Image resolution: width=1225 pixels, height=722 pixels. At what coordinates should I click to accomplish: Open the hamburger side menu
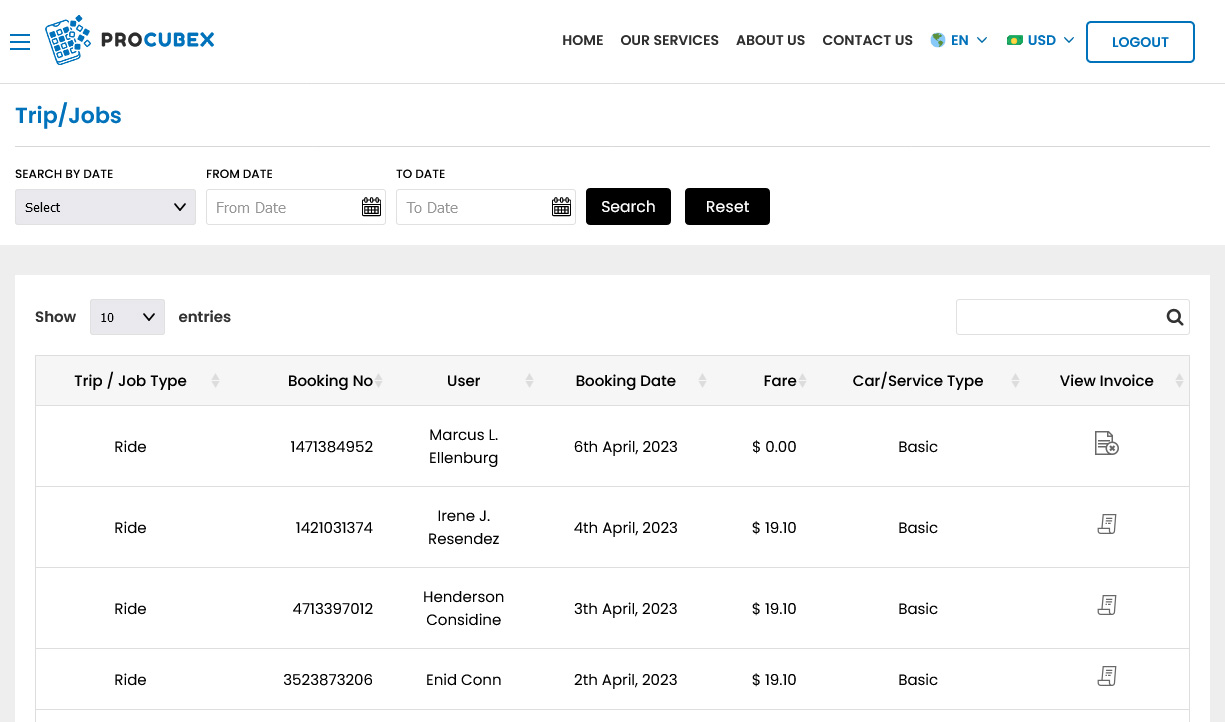(20, 42)
